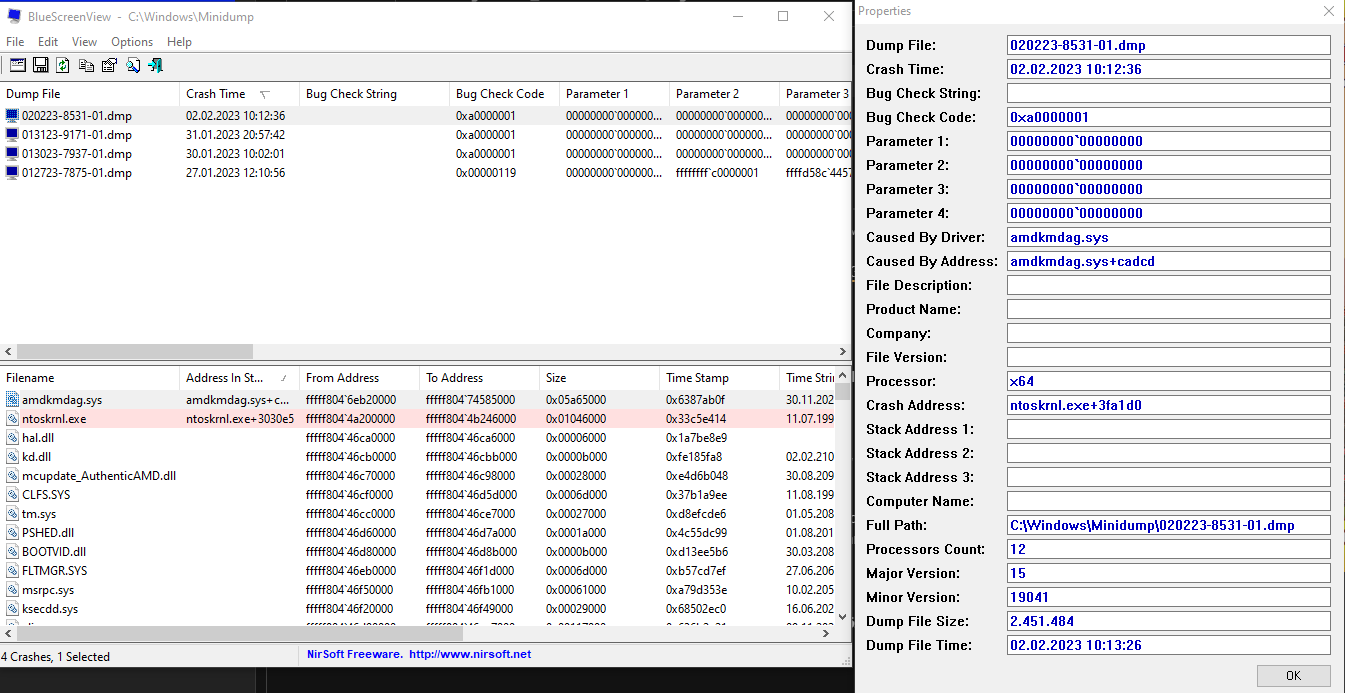Click the Copy Selected Items toolbar icon

[86, 65]
